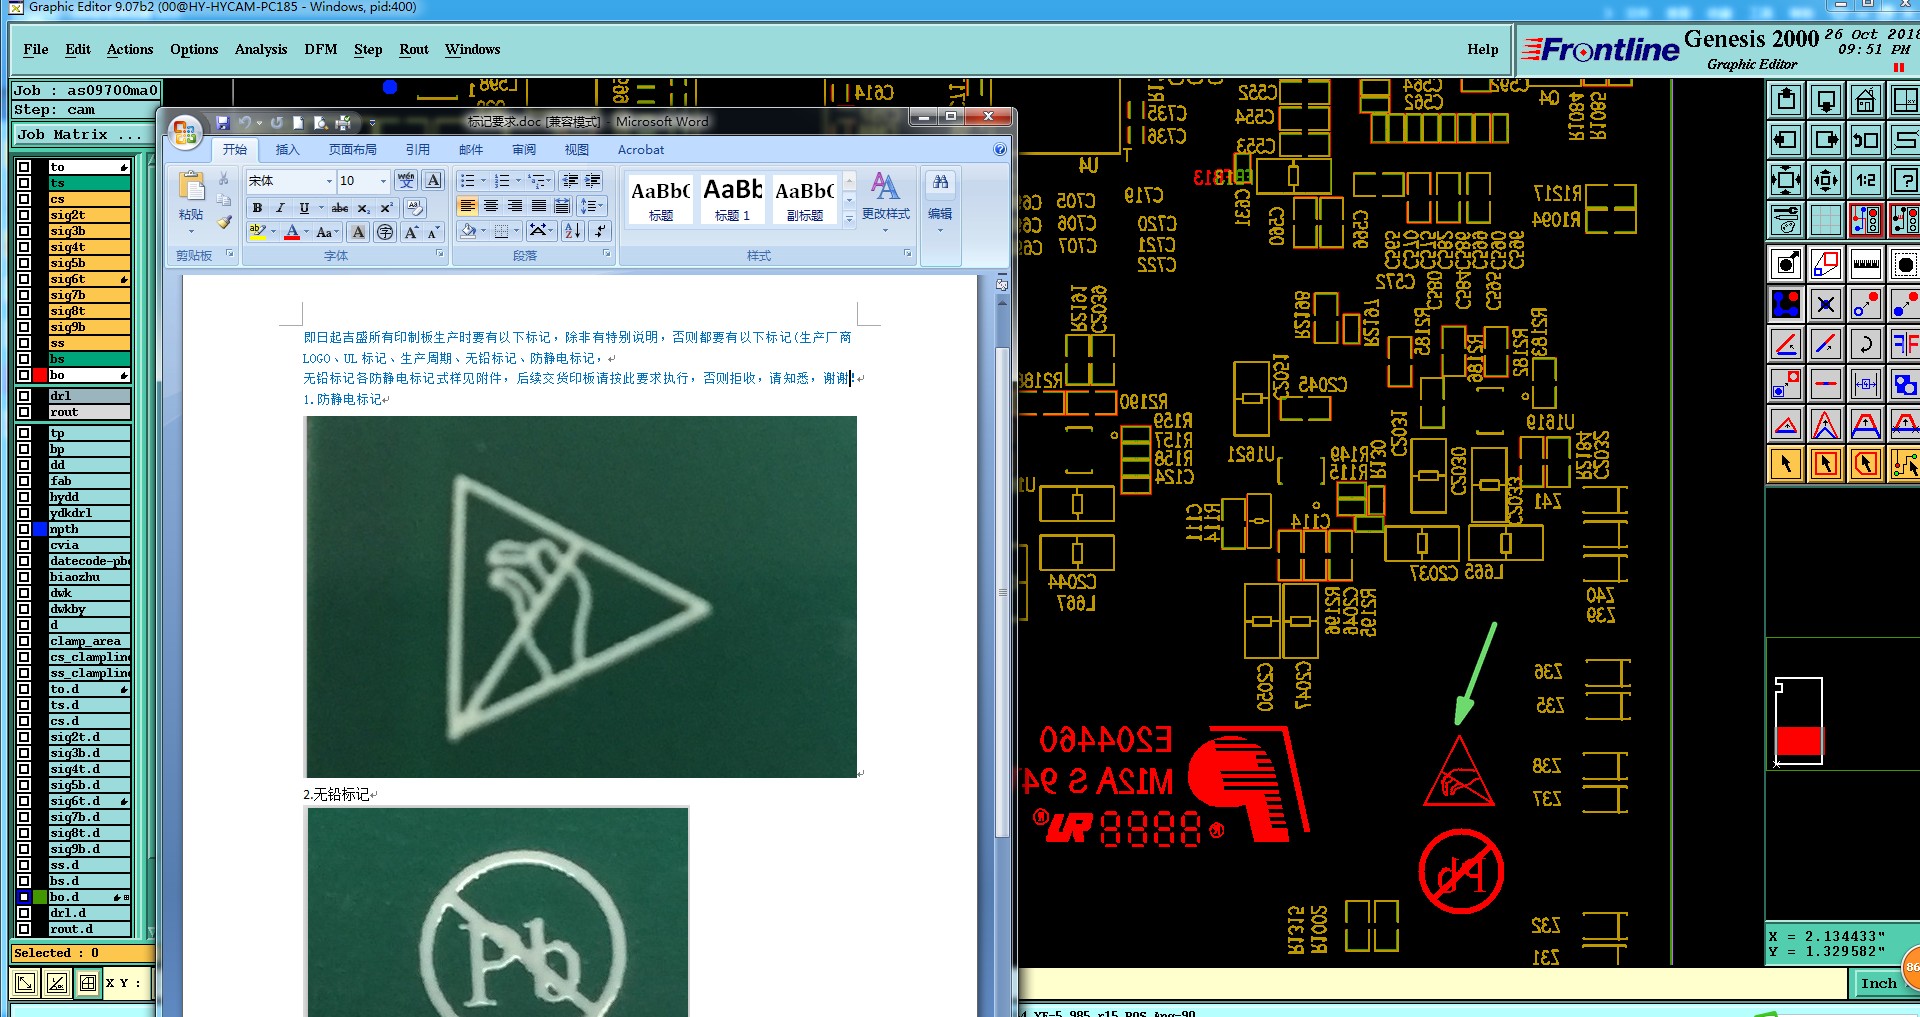Image resolution: width=1920 pixels, height=1017 pixels.
Task: Open the underline style dropdown arrow
Action: click(x=321, y=208)
